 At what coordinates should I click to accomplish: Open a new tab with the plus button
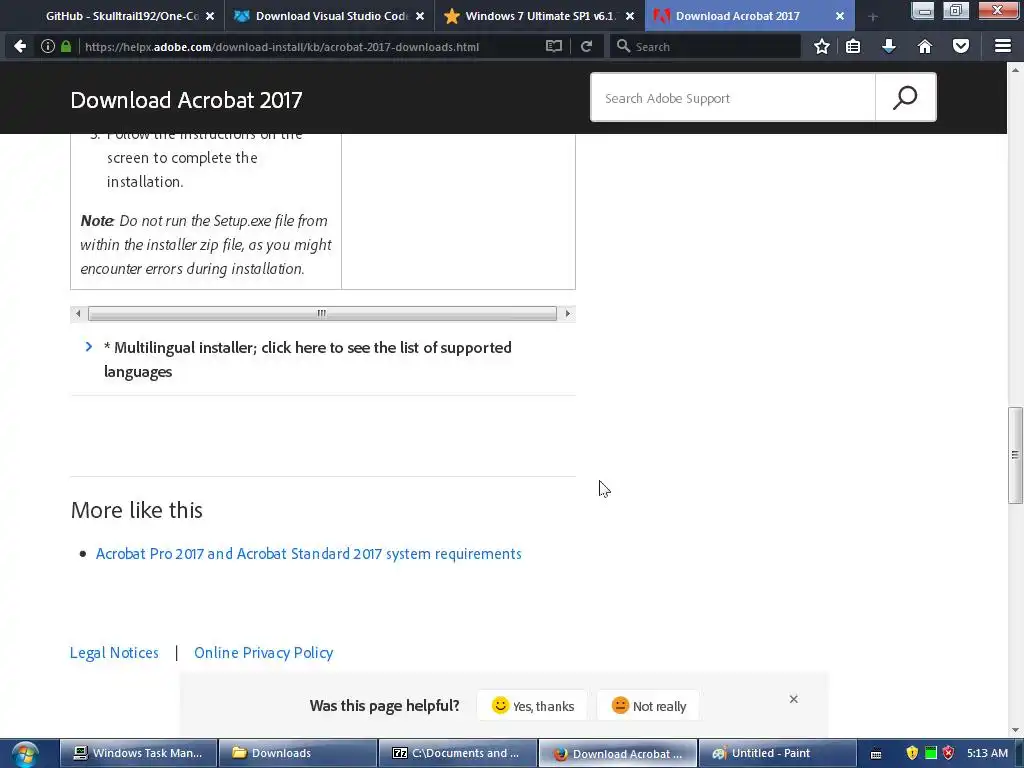(872, 17)
